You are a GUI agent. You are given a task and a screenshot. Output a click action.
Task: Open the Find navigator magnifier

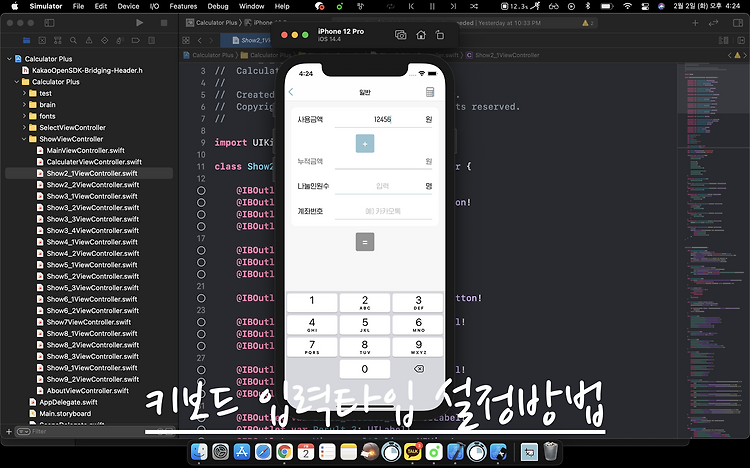click(73, 41)
